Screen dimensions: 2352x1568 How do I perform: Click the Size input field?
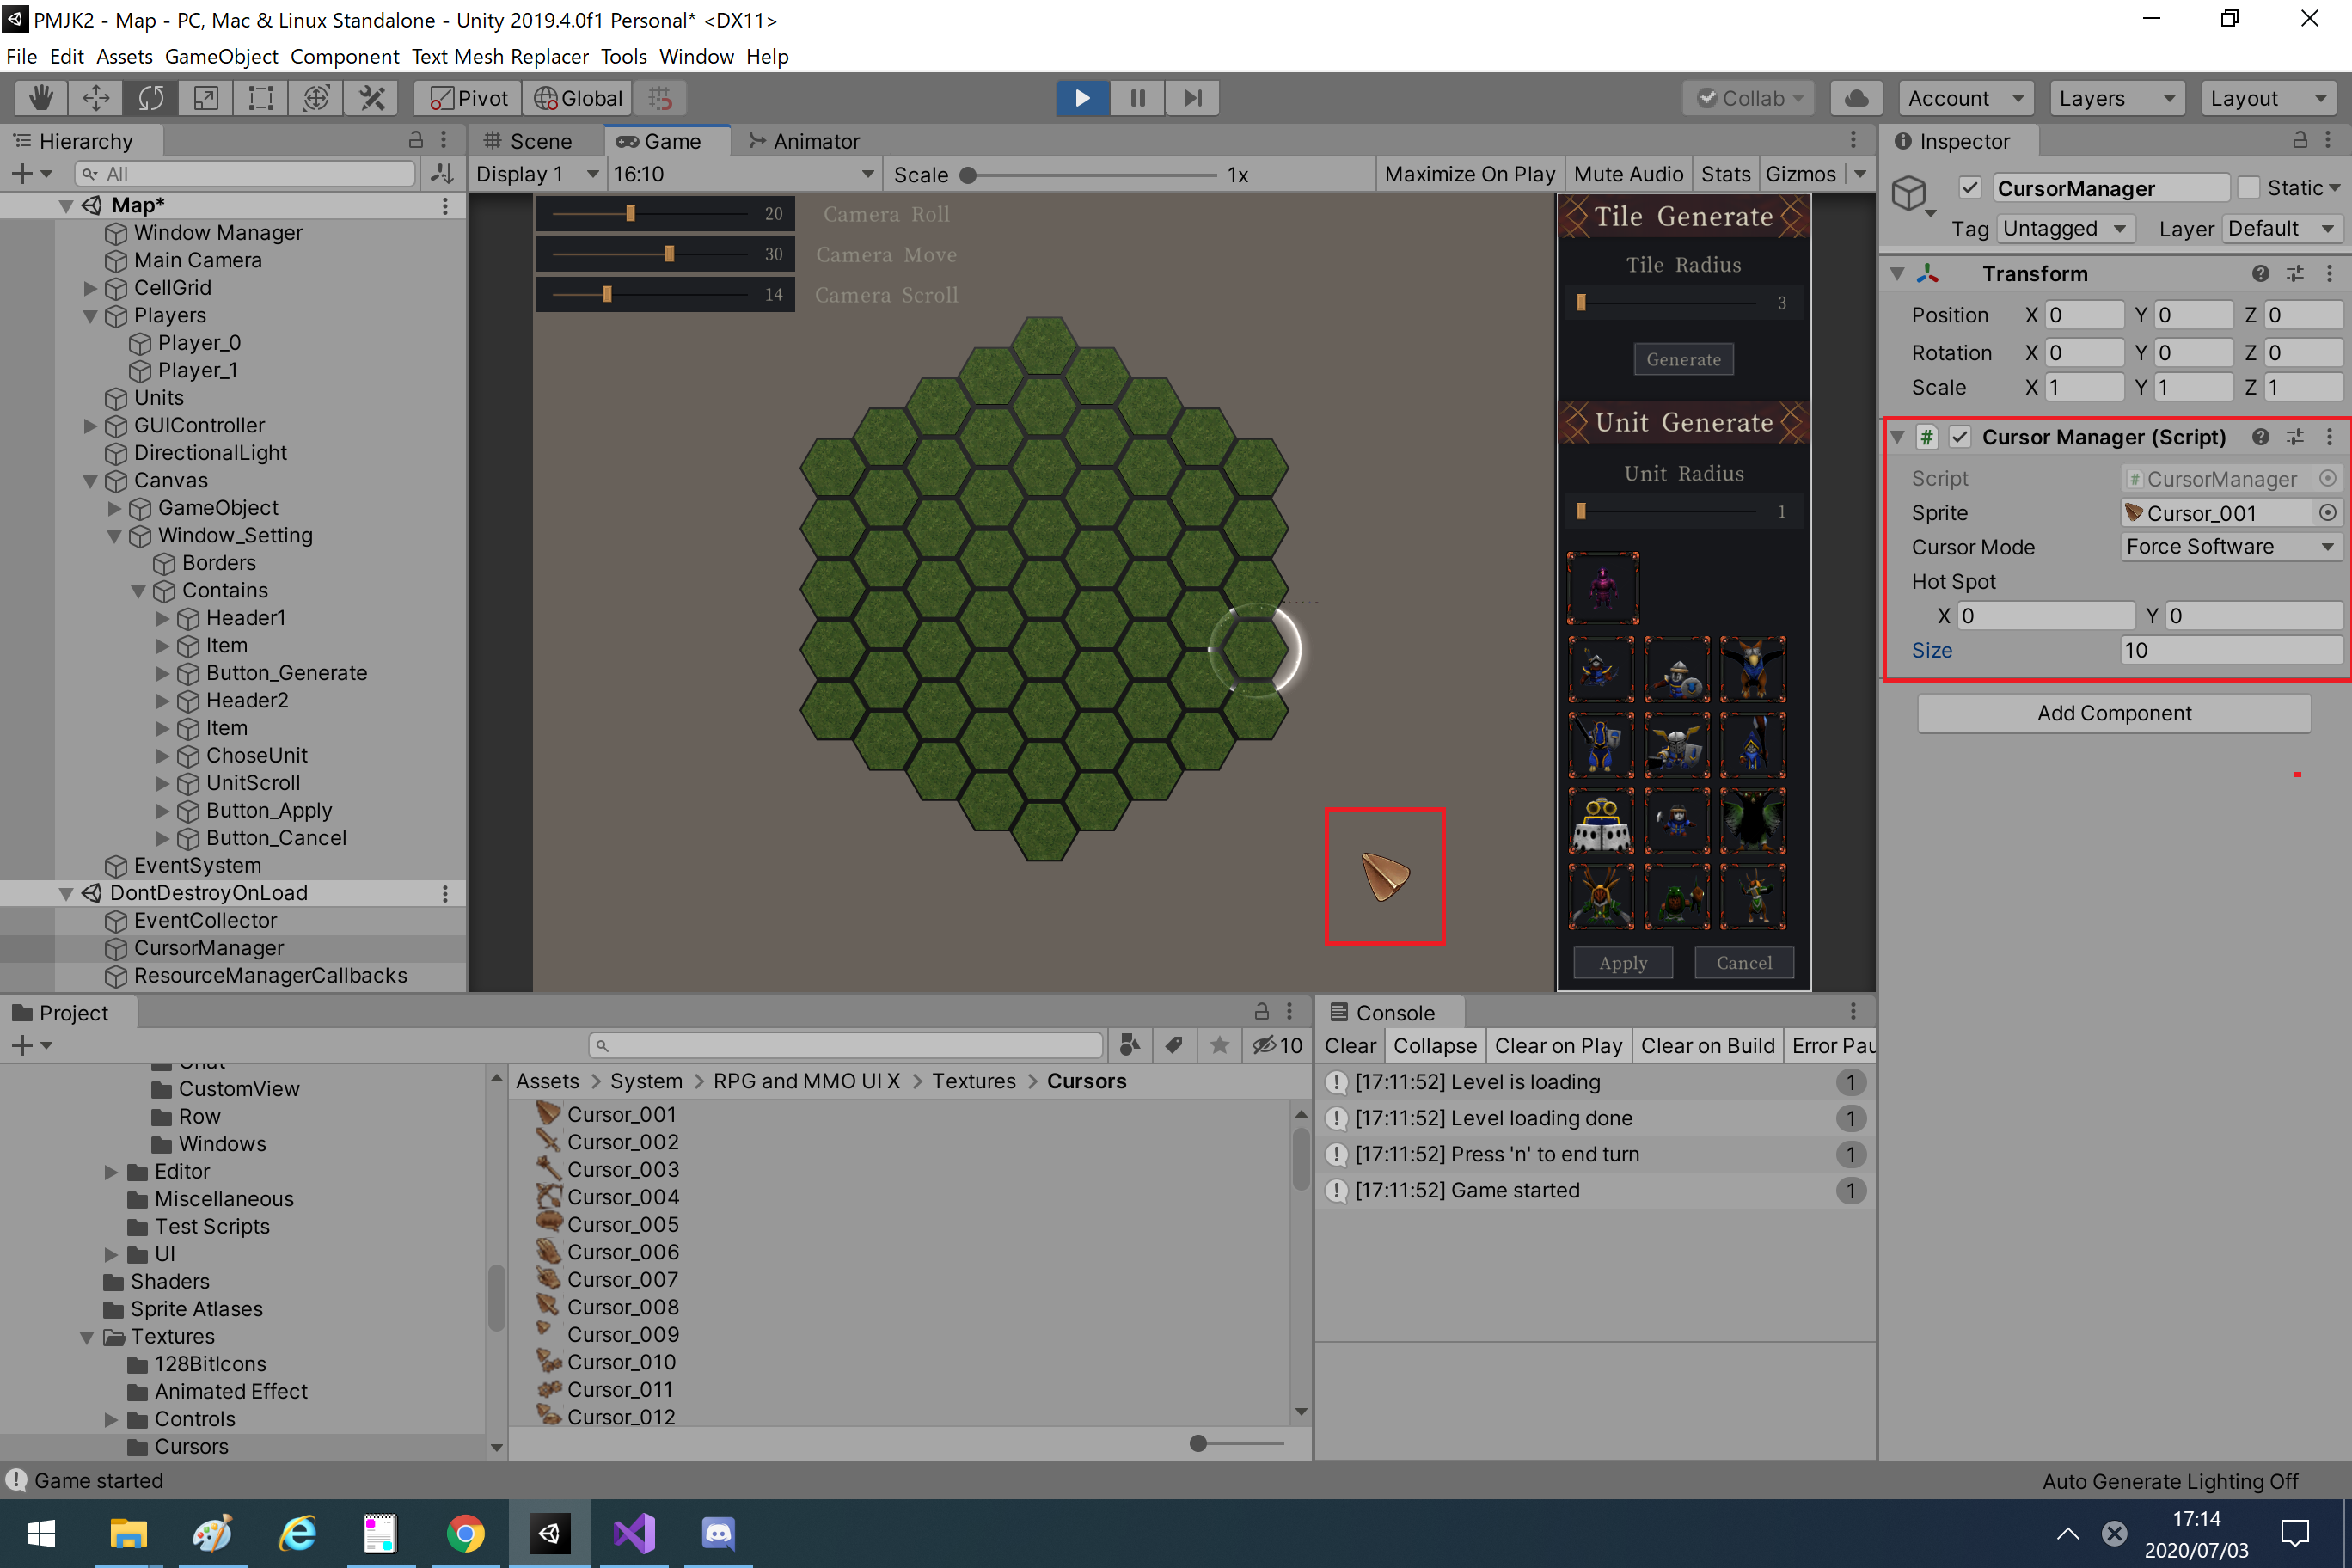[2229, 651]
